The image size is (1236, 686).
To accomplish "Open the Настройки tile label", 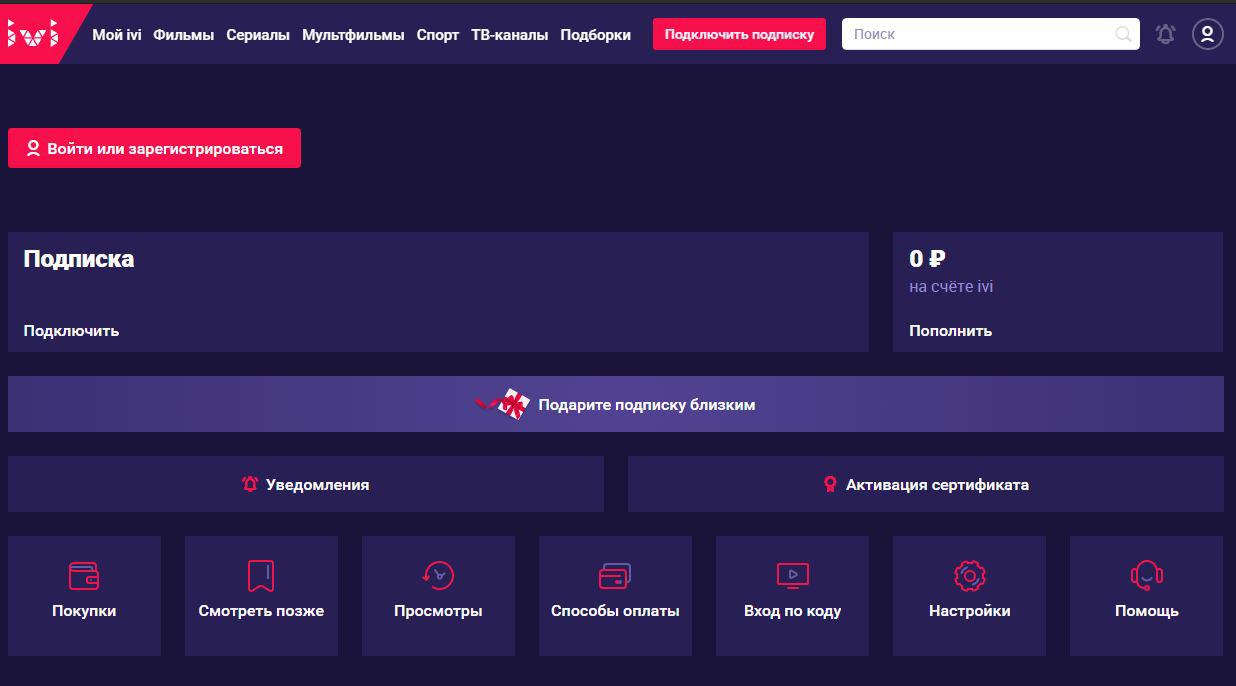I will click(x=969, y=611).
